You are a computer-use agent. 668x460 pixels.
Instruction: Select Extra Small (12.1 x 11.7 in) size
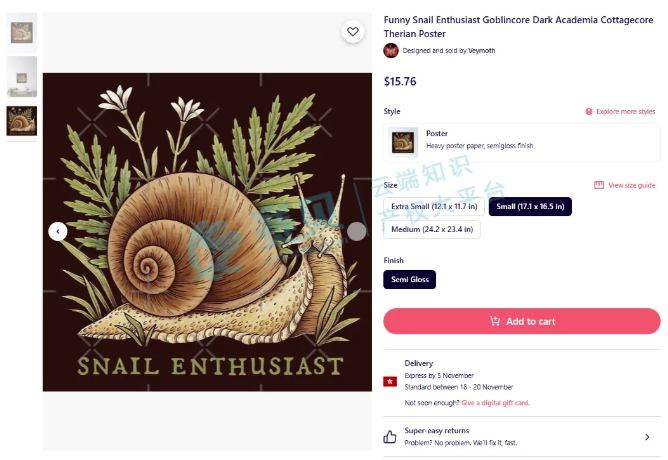pos(434,207)
